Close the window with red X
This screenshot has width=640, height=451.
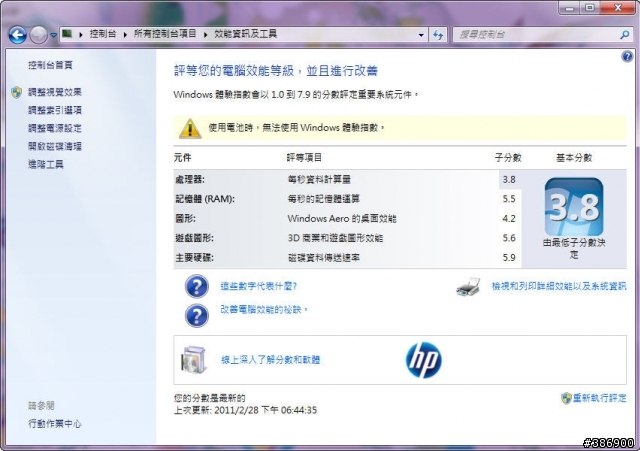click(x=618, y=7)
